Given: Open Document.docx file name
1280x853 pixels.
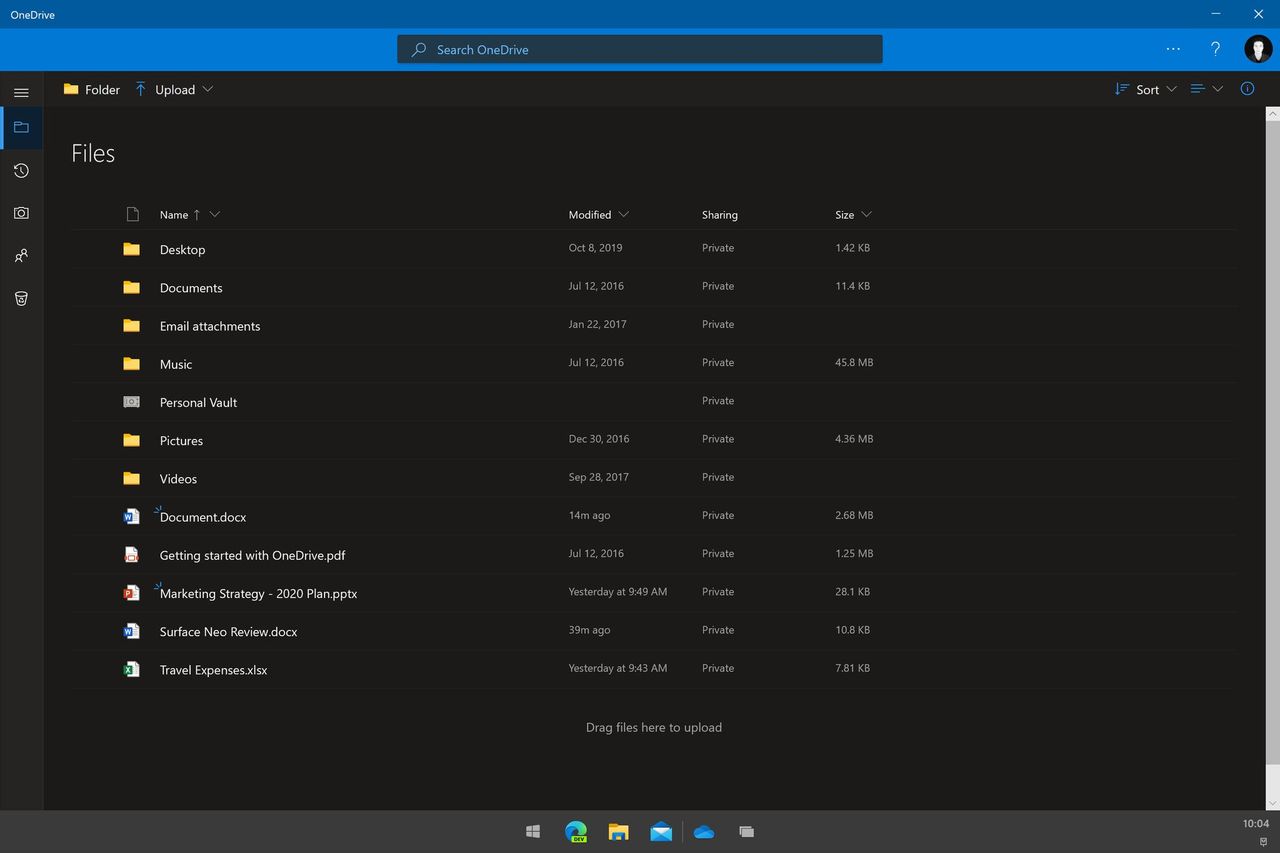Looking at the screenshot, I should tap(203, 517).
